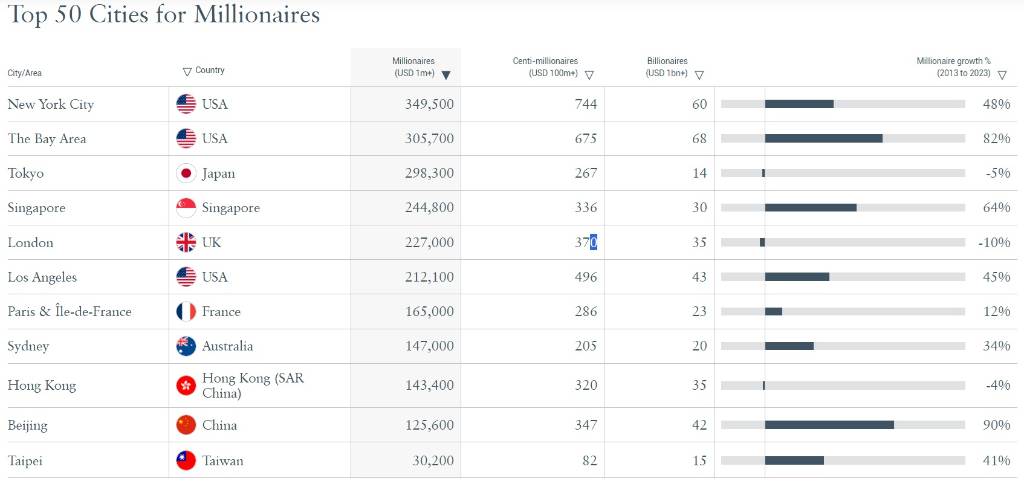The image size is (1024, 481).
Task: Click the Singapore flag icon
Action: coord(185,208)
